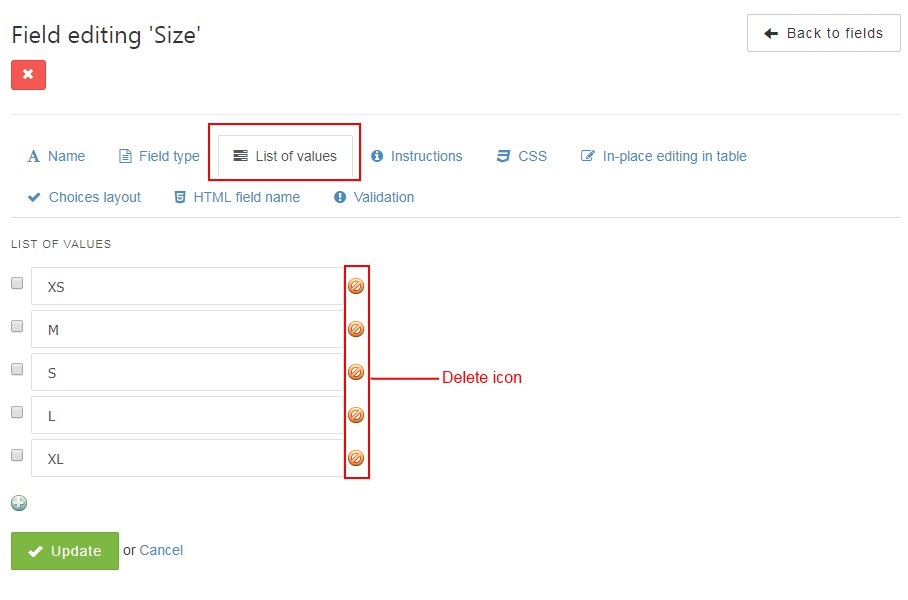The width and height of the screenshot is (908, 600).
Task: Select the Choices layout tab
Action: [85, 197]
